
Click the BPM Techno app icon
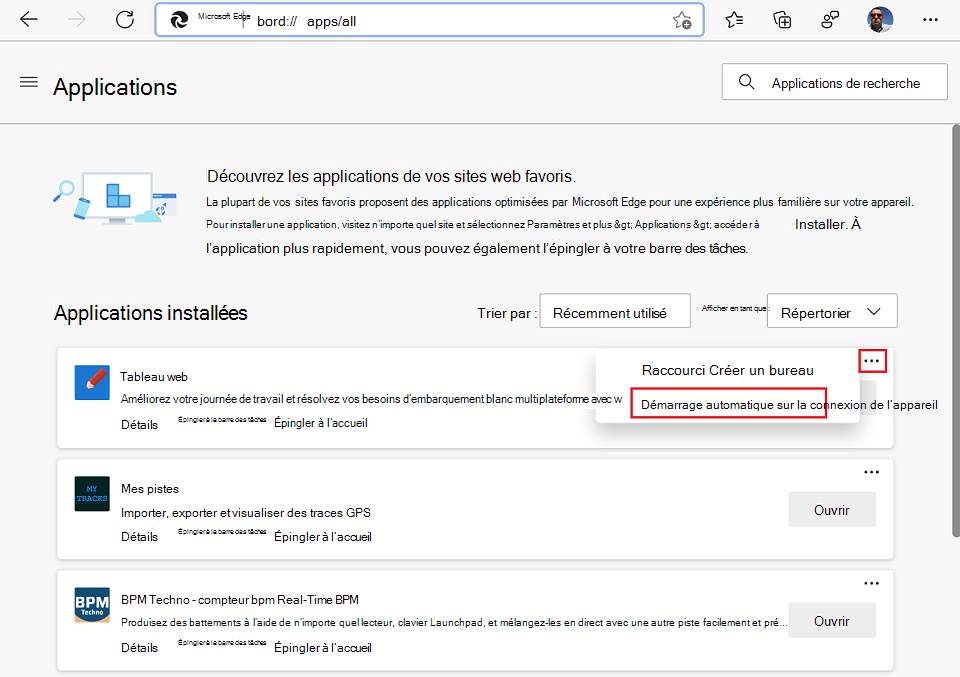pos(91,605)
